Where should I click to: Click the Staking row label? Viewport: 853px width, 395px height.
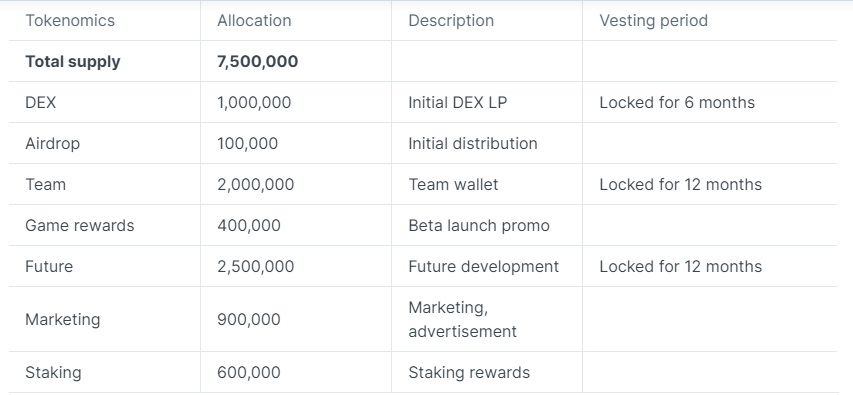53,373
